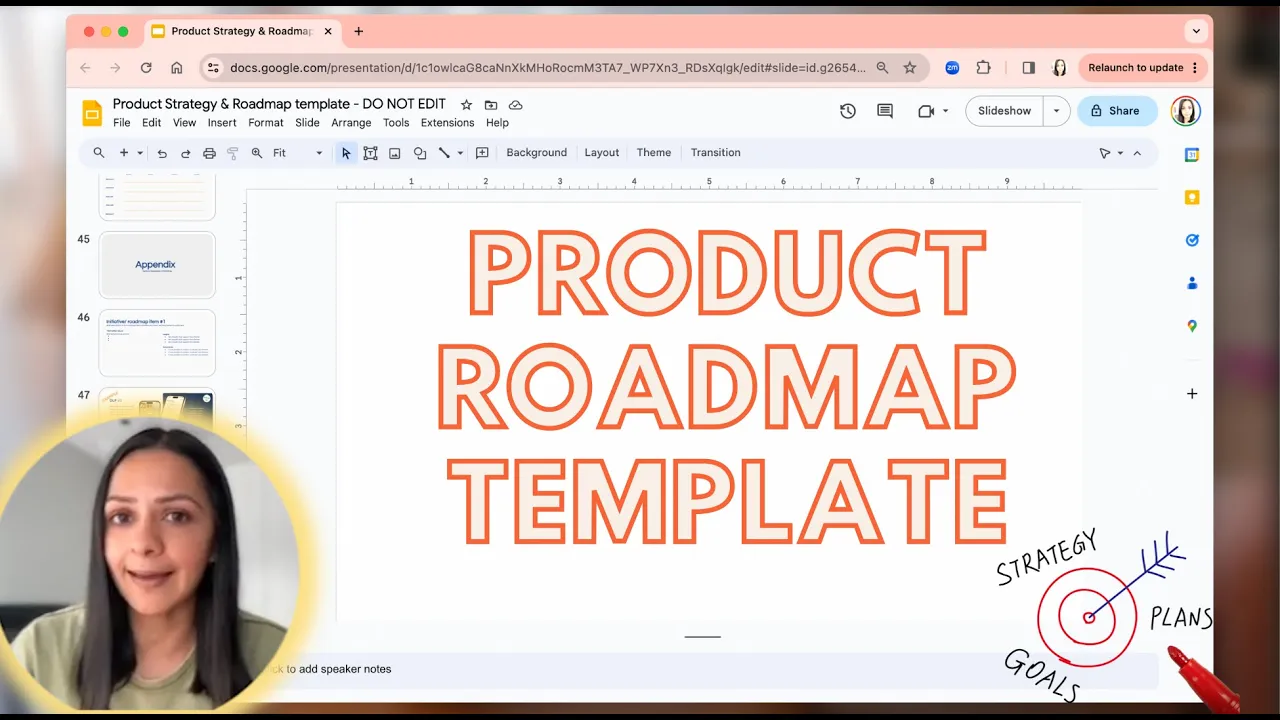Open Google Keep side panel
This screenshot has width=1280, height=720.
(1192, 198)
